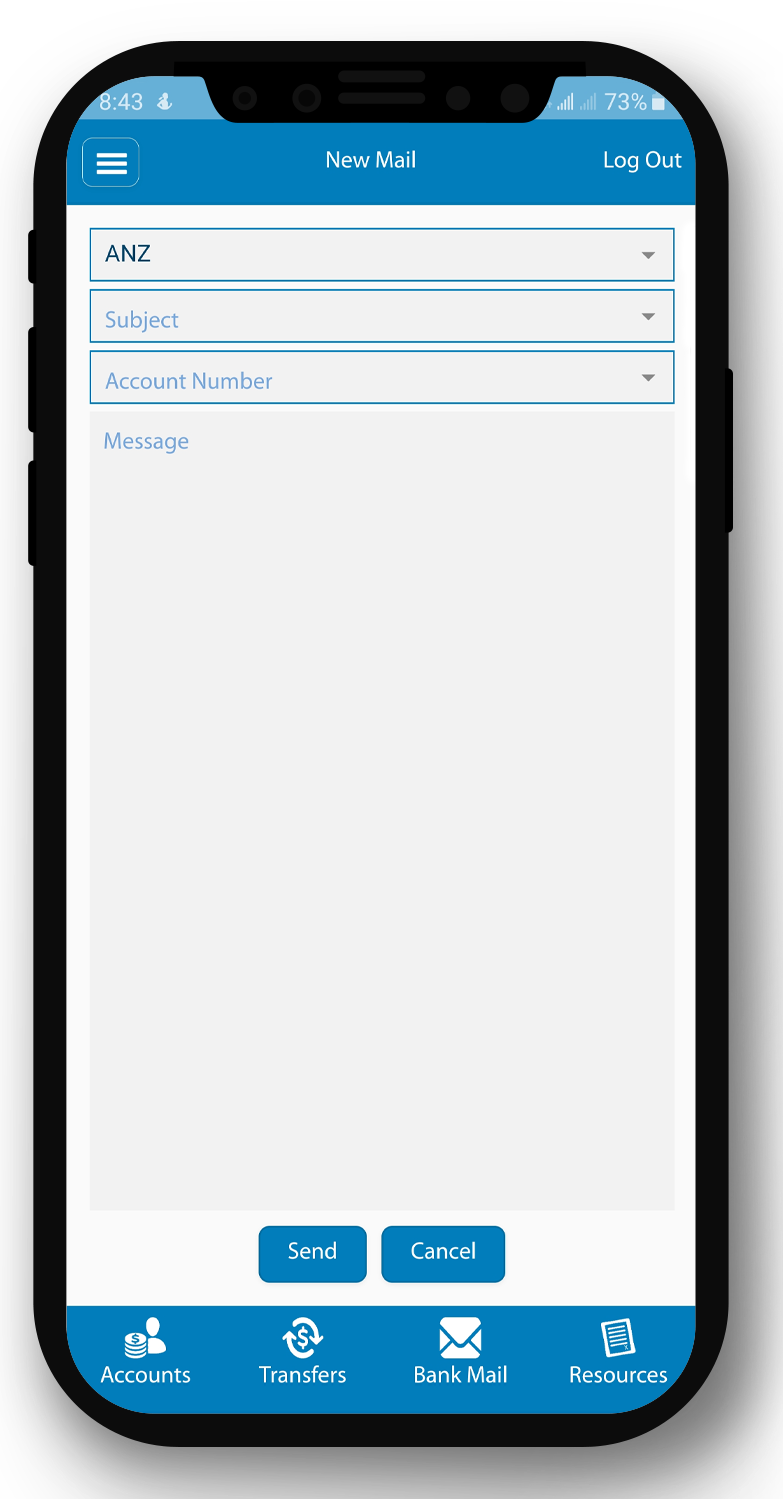Tap the notification icon beside 8:43
This screenshot has width=783, height=1499.
[165, 102]
